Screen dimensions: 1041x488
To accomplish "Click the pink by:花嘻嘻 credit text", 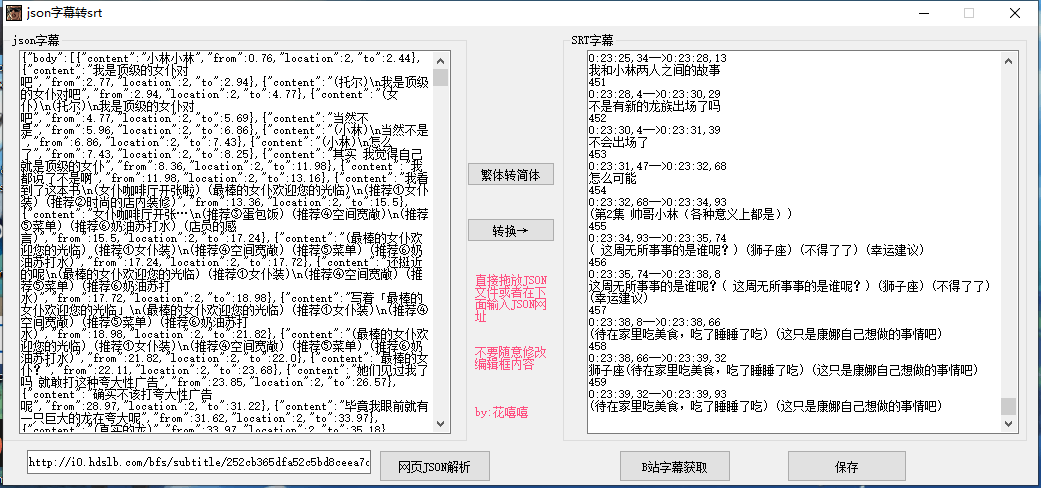I will [501, 412].
